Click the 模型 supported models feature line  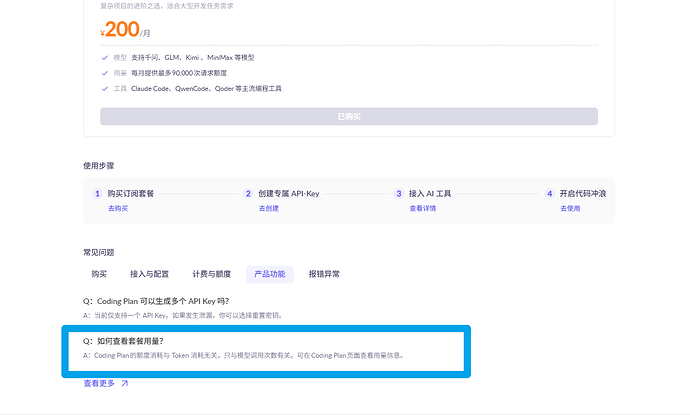pos(178,58)
